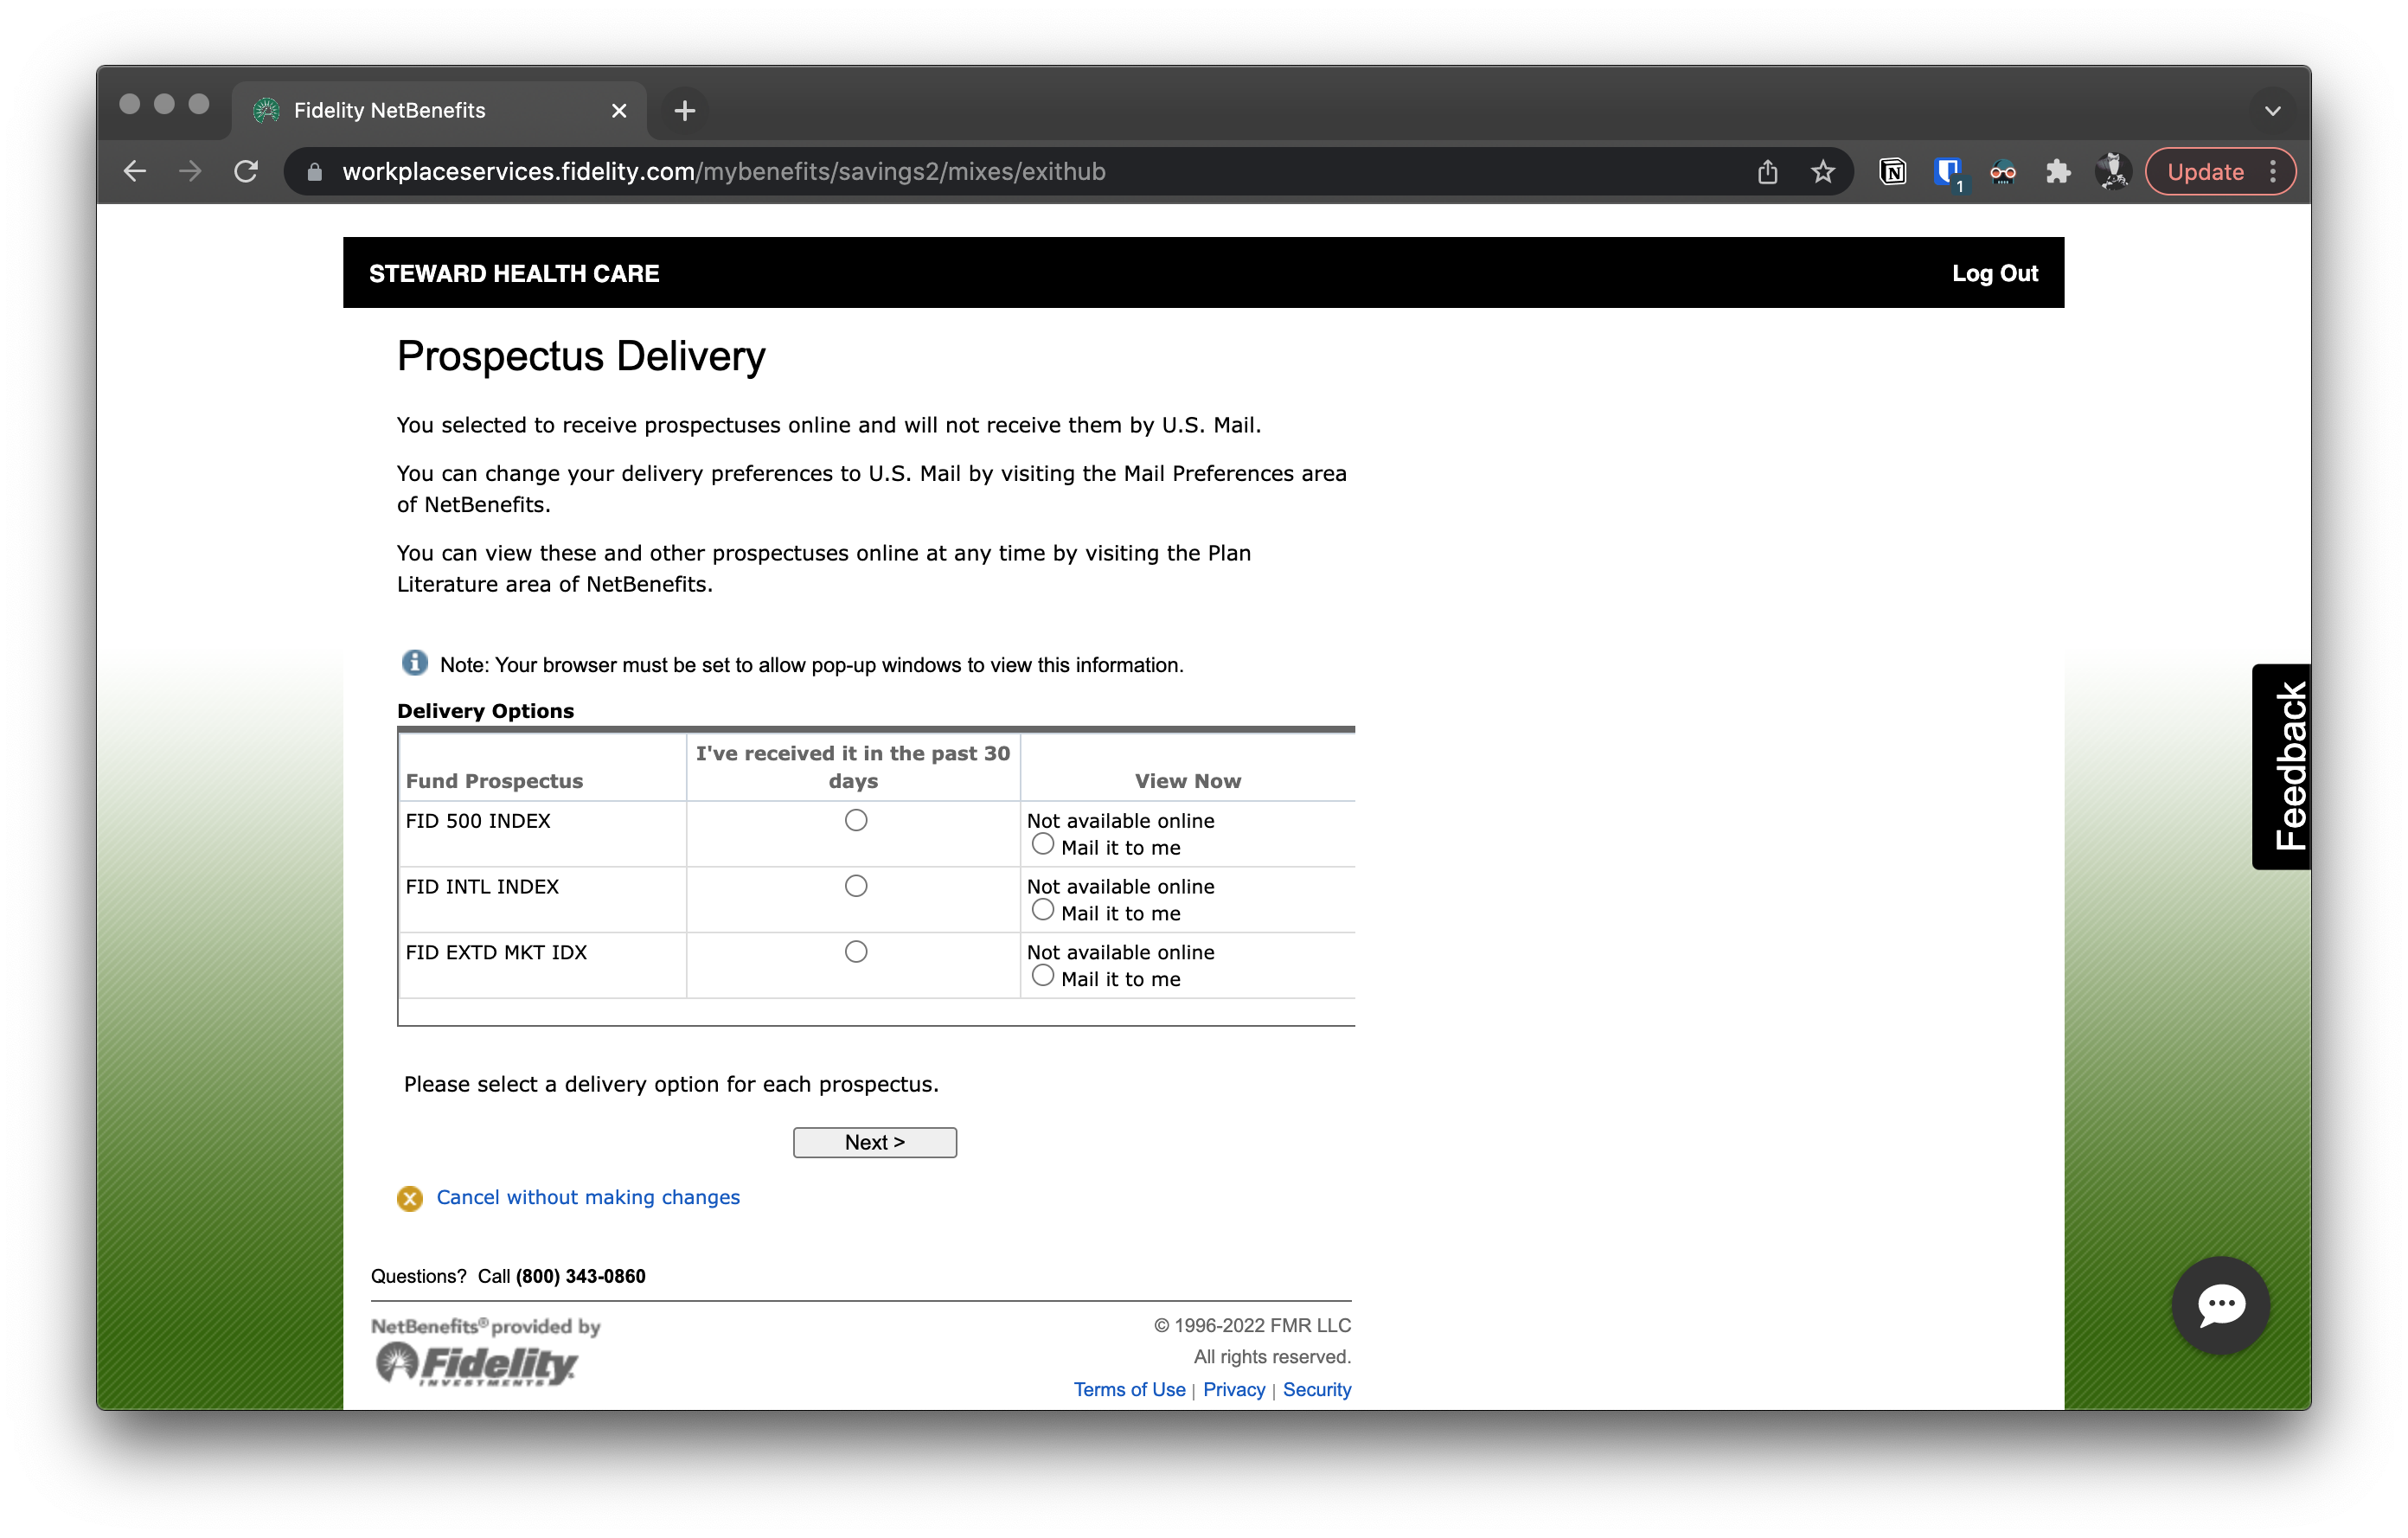Reload the page with refresh icon
Screen dimensions: 2408x1538
click(x=246, y=171)
